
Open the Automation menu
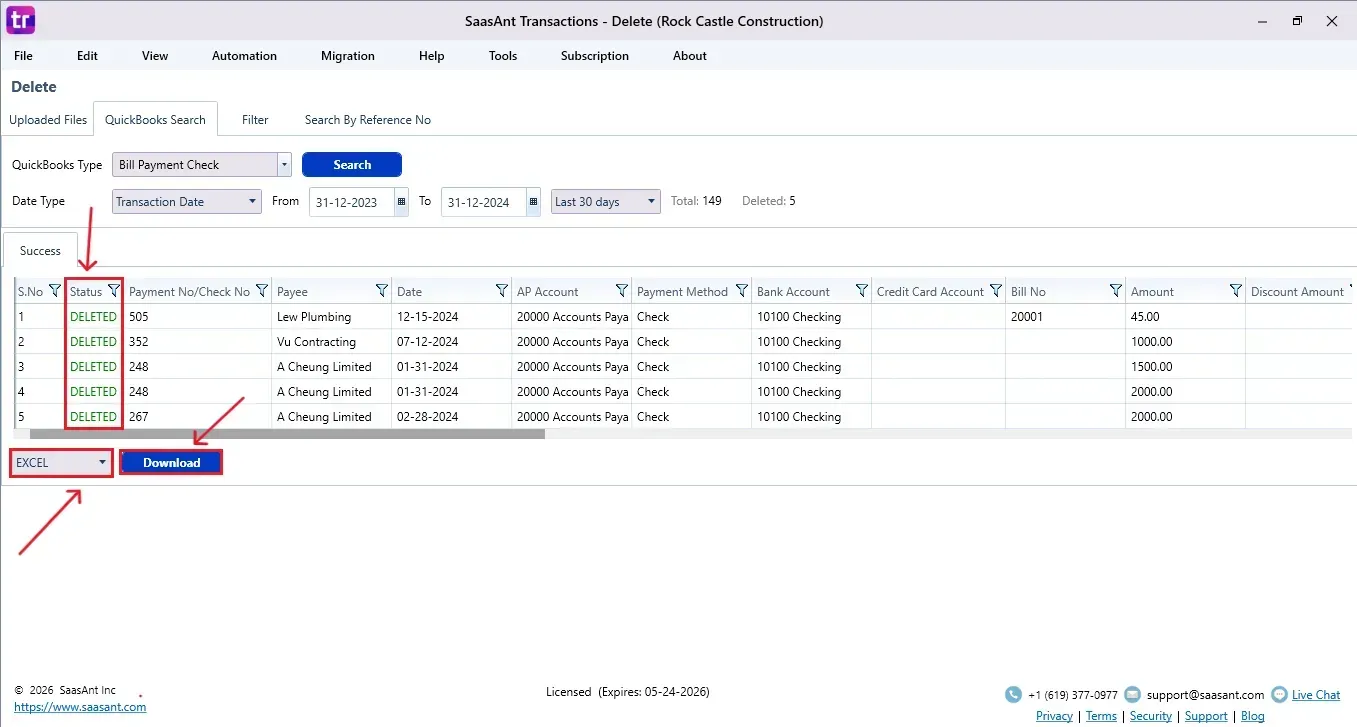coord(244,56)
